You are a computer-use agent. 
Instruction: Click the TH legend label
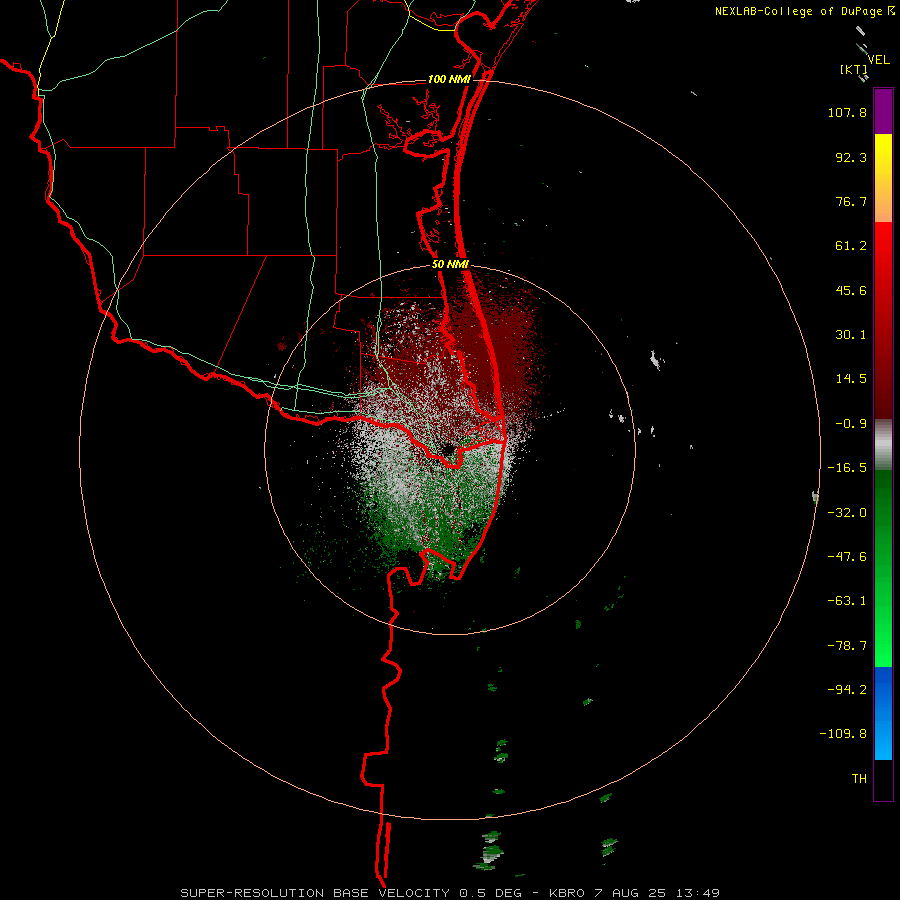click(x=859, y=778)
